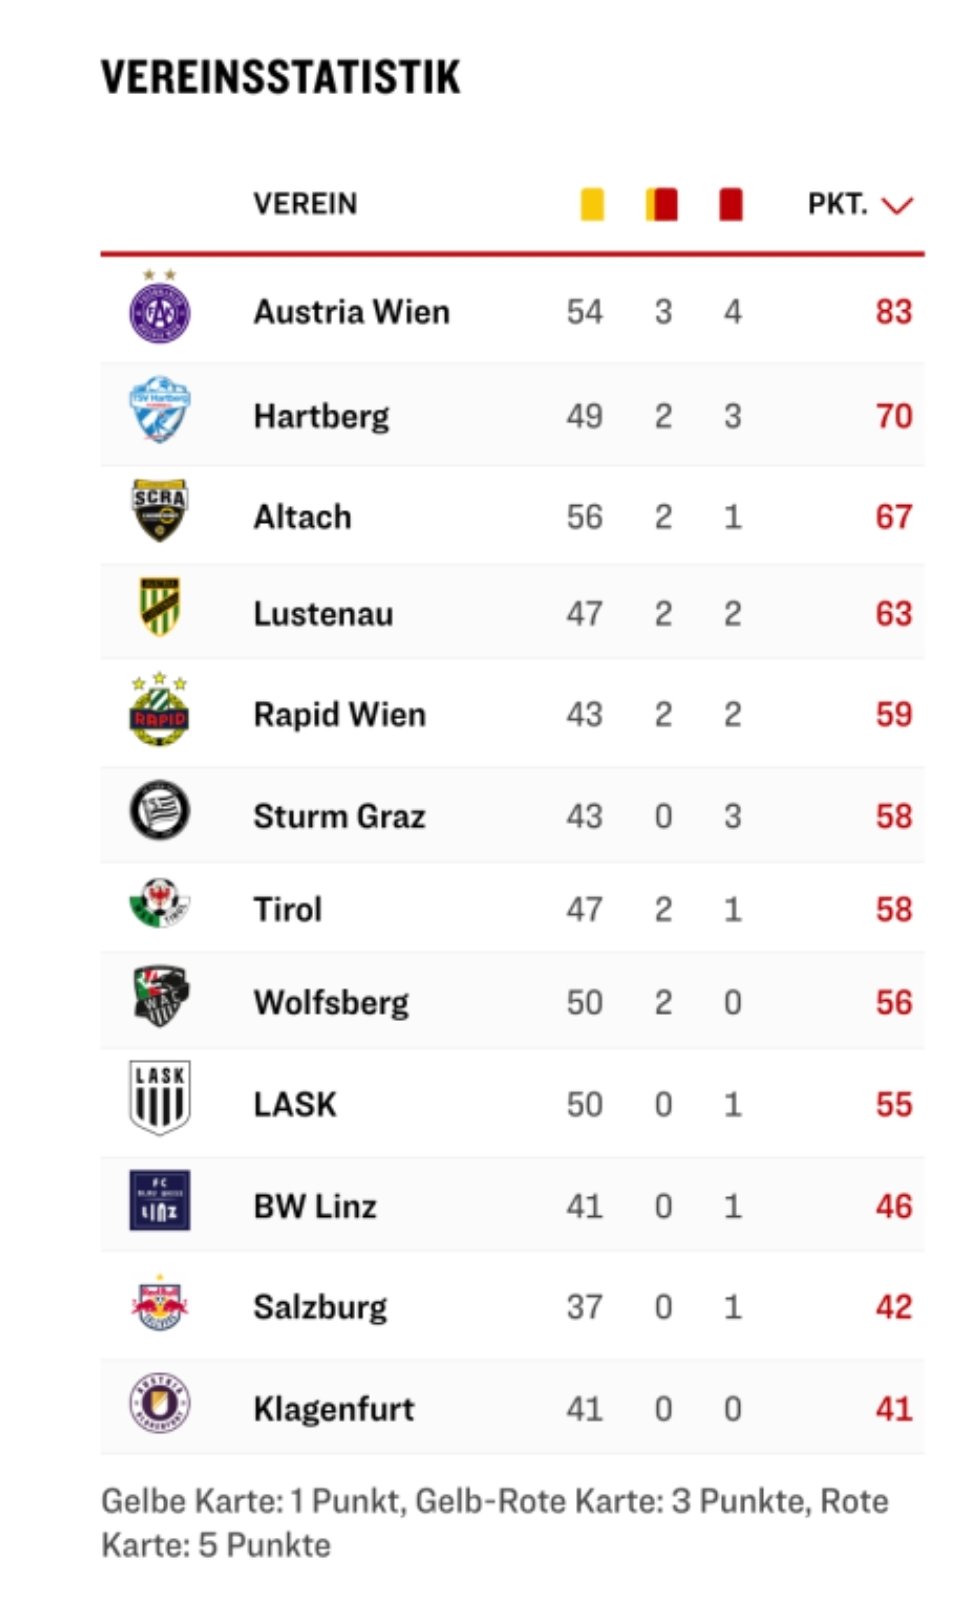This screenshot has width=979, height=1604.
Task: Click the Lustenau green-striped crest
Action: point(160,607)
